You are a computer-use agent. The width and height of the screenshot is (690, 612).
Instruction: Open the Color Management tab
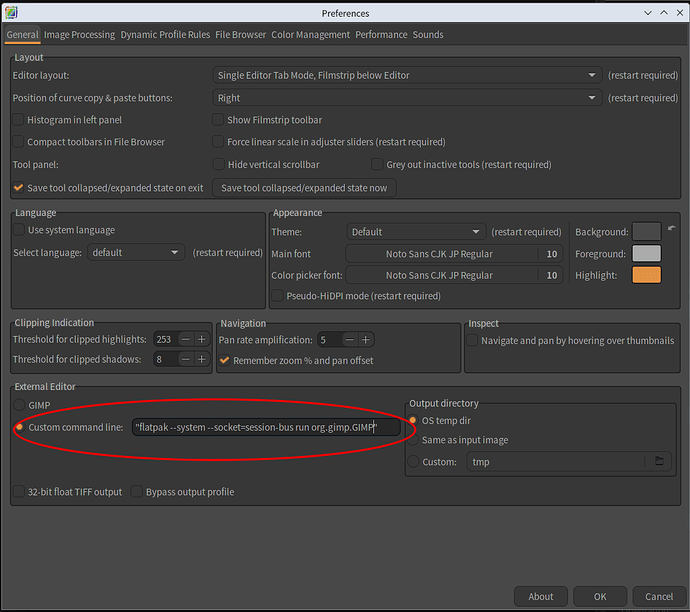(x=311, y=35)
